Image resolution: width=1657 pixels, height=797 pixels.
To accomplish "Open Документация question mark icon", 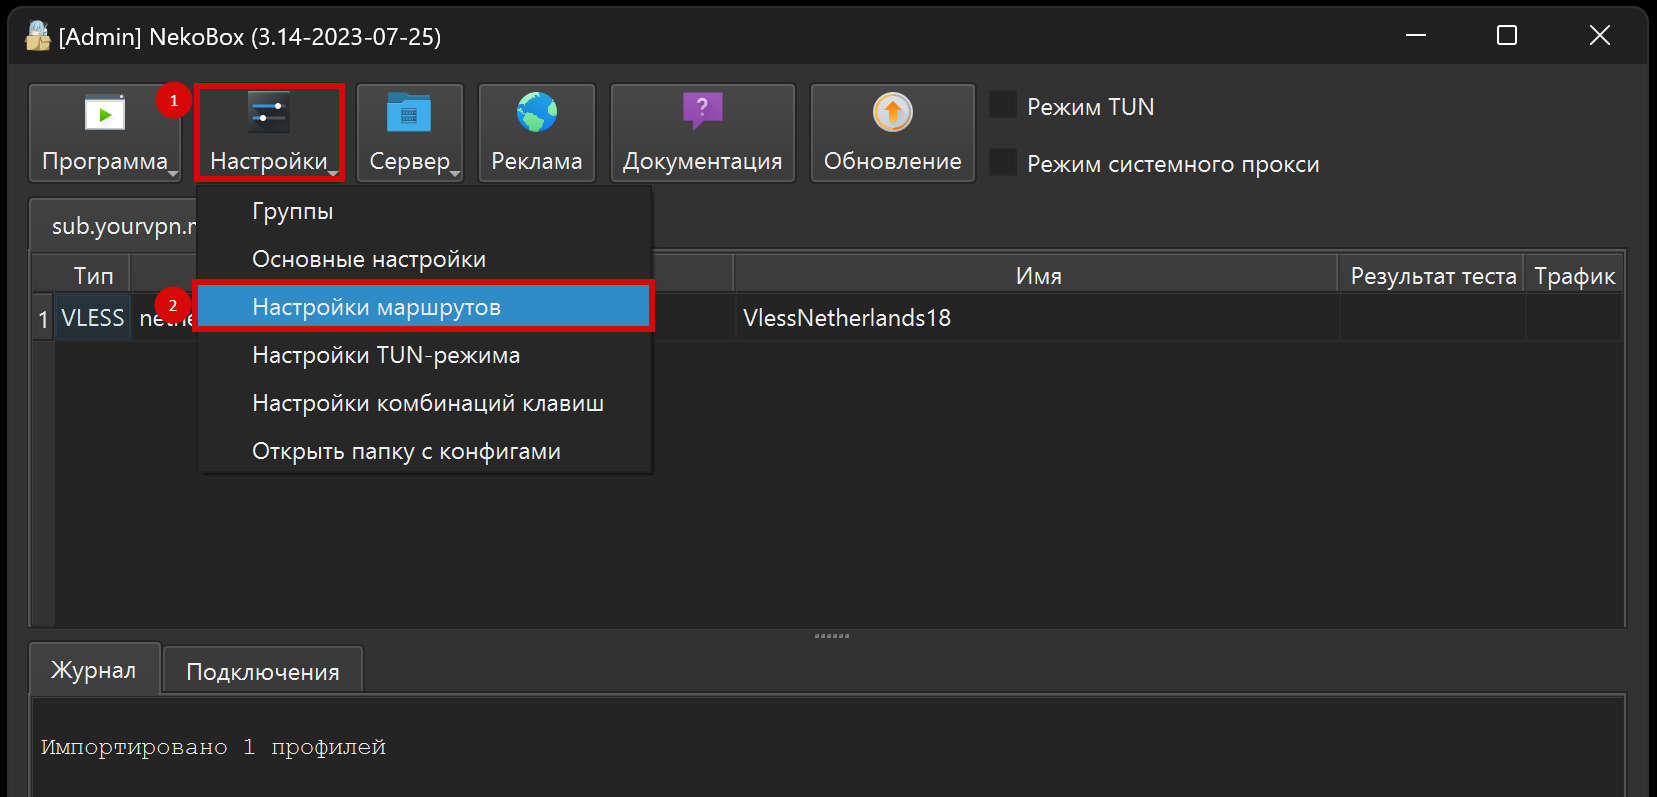I will pos(702,109).
